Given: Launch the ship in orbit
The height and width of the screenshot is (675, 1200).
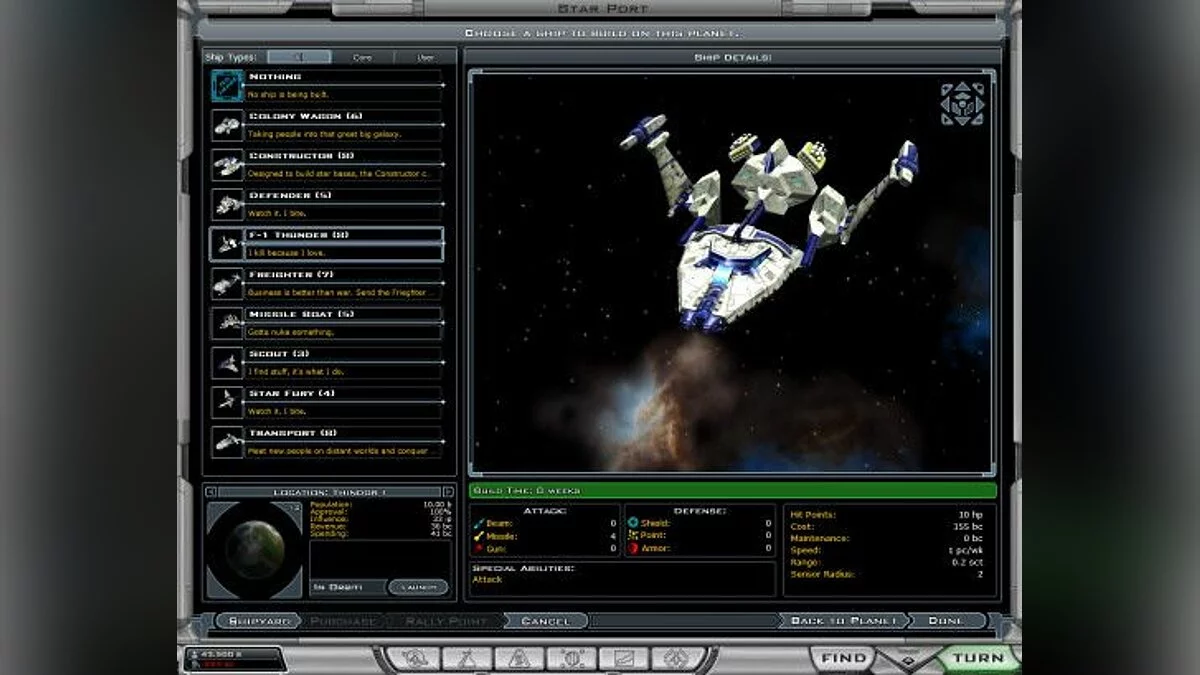Looking at the screenshot, I should 418,587.
